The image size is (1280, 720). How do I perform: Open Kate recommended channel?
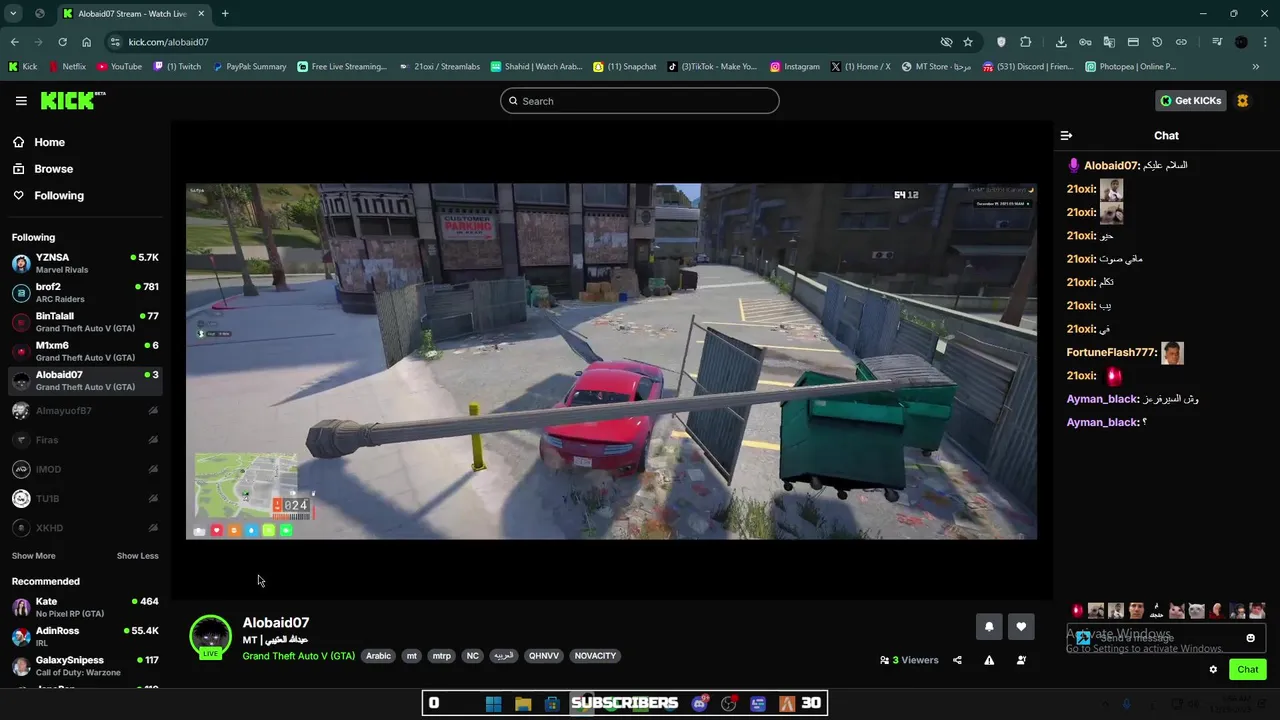pos(85,608)
